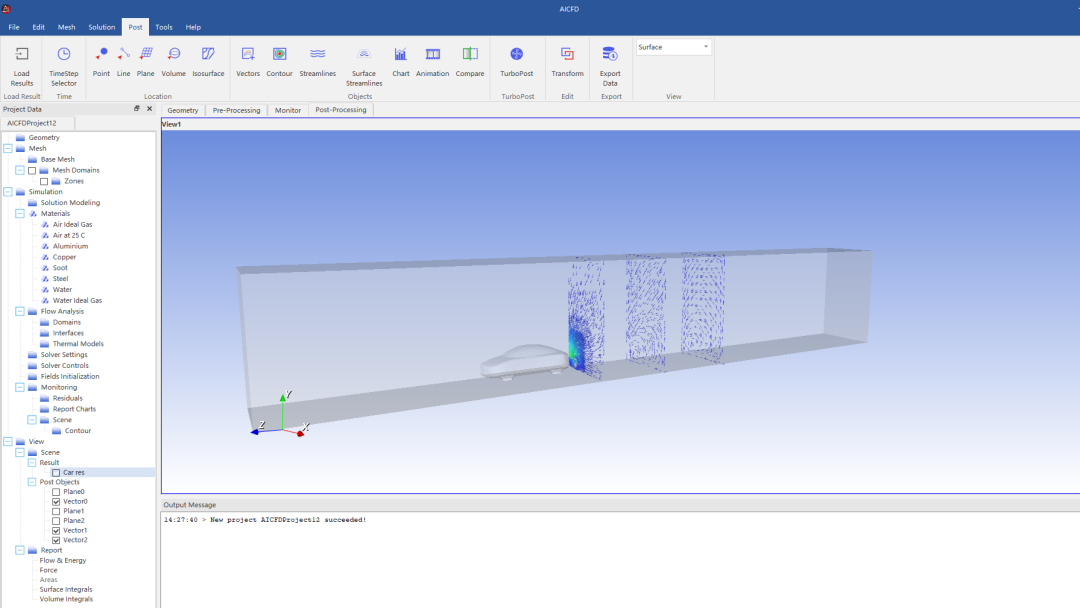Switch to the Pre-Processing tab
The height and width of the screenshot is (608, 1080).
click(x=236, y=110)
